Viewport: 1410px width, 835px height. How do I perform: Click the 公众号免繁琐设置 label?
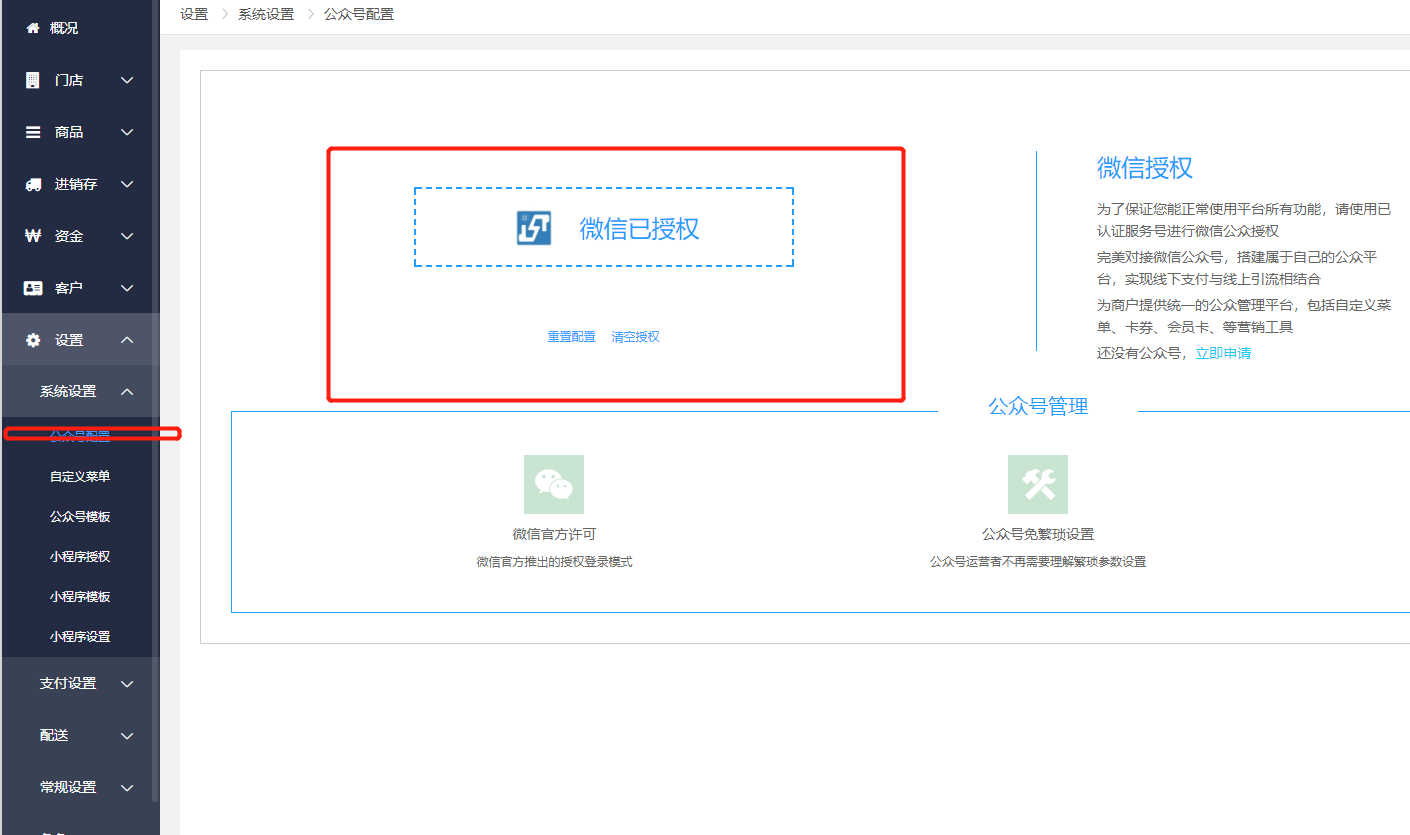[1038, 534]
